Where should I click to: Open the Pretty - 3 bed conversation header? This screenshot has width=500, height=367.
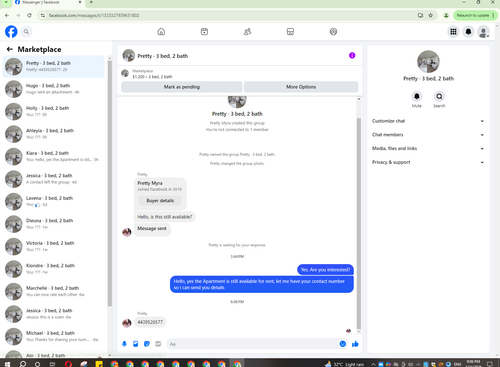(x=163, y=56)
